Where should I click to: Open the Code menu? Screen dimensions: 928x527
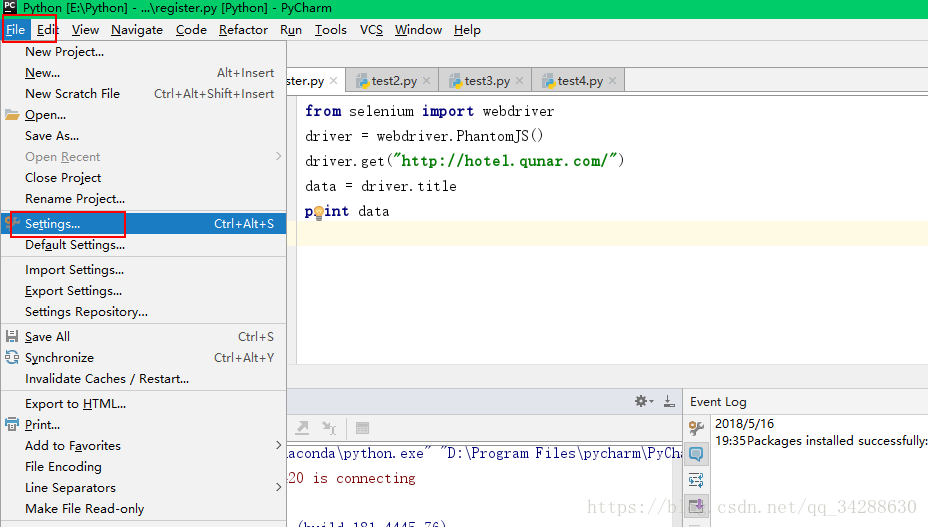pos(191,30)
